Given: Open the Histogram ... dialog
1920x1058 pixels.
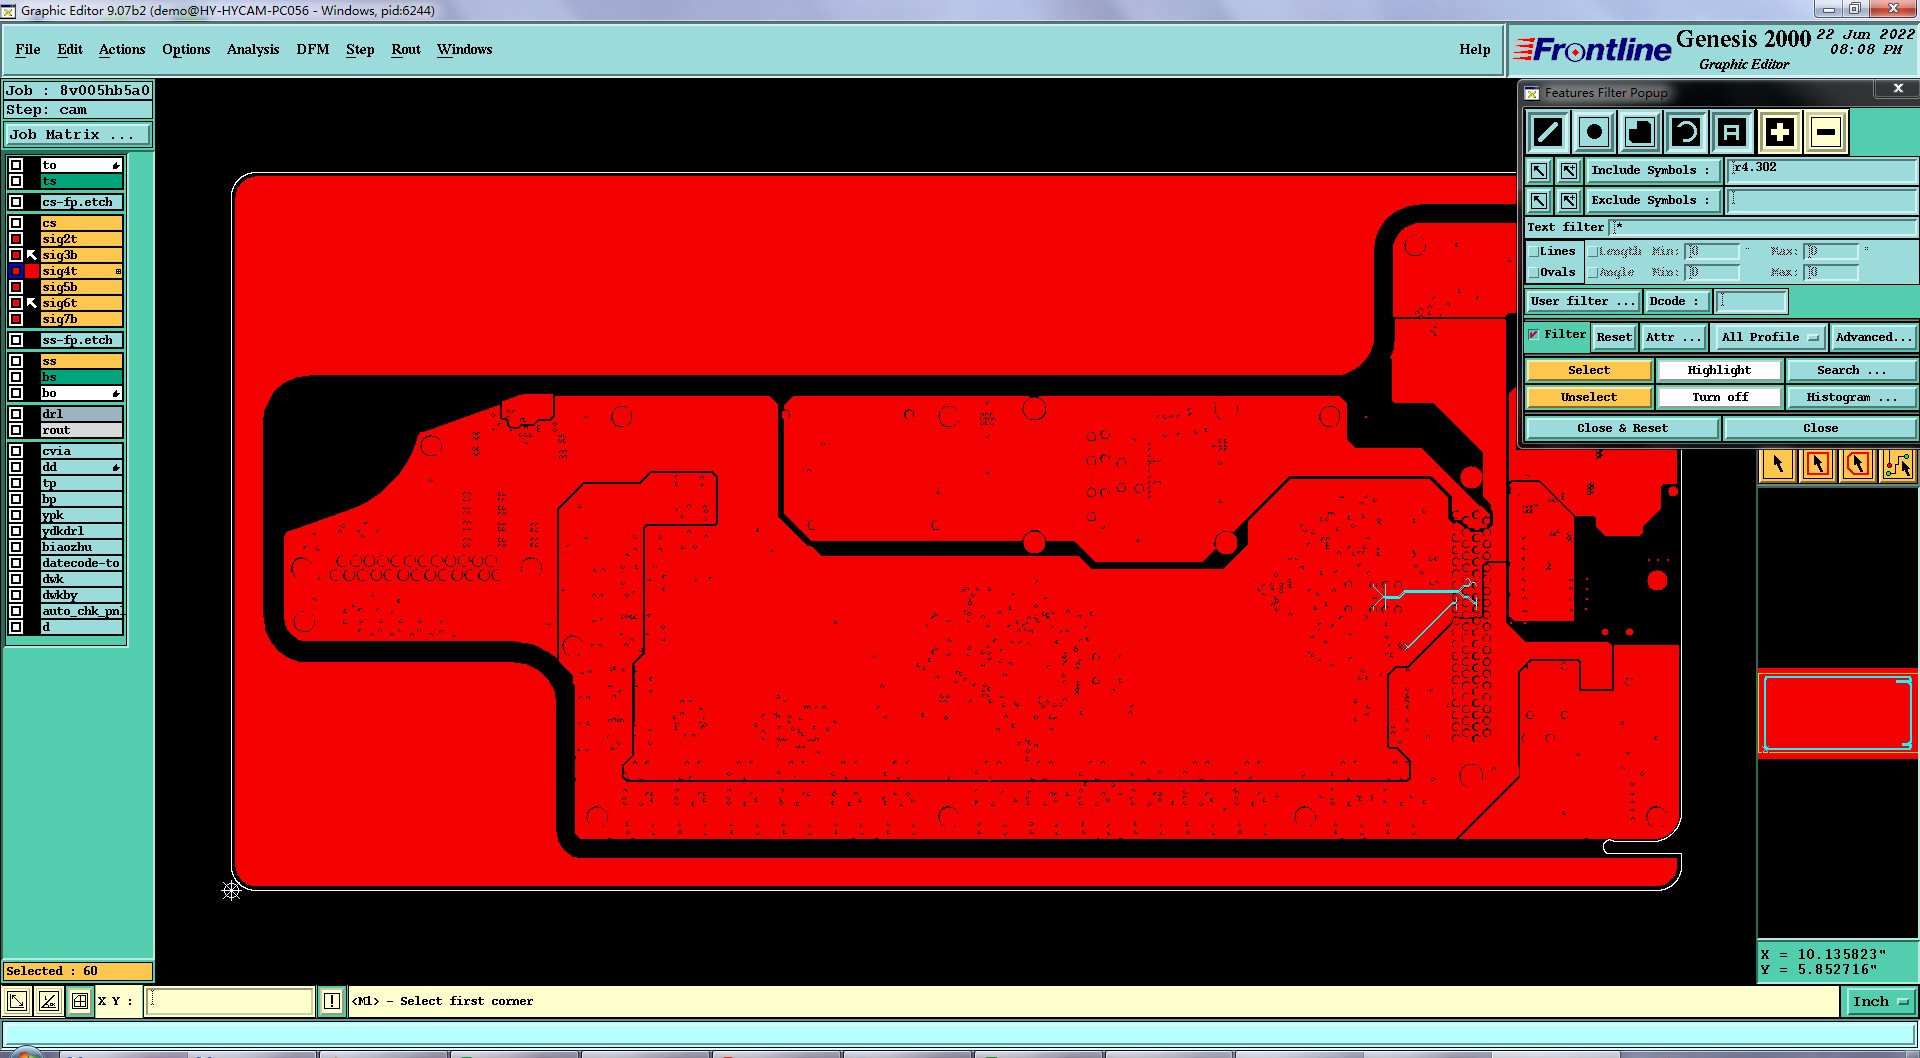Looking at the screenshot, I should click(x=1851, y=397).
